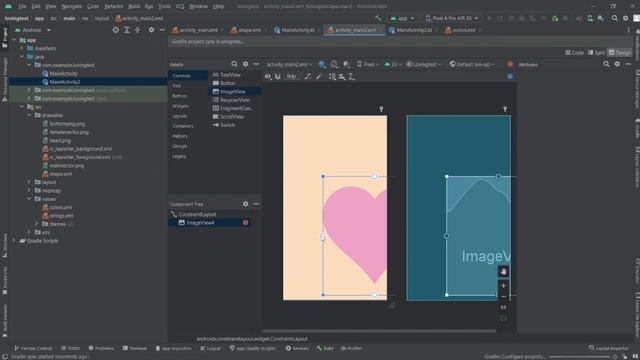Open Terminal tool window
Screen dimensions: 640x360
134,348
